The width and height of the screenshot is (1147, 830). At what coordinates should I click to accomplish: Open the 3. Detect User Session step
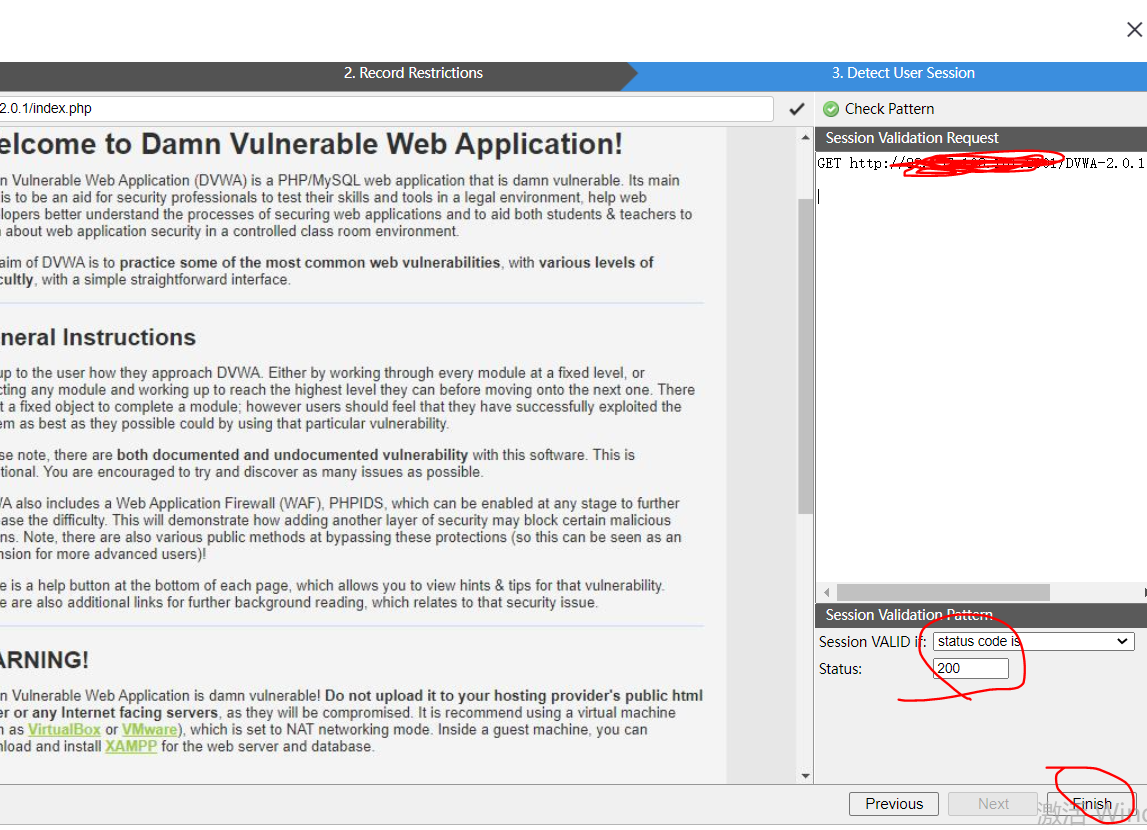[903, 73]
